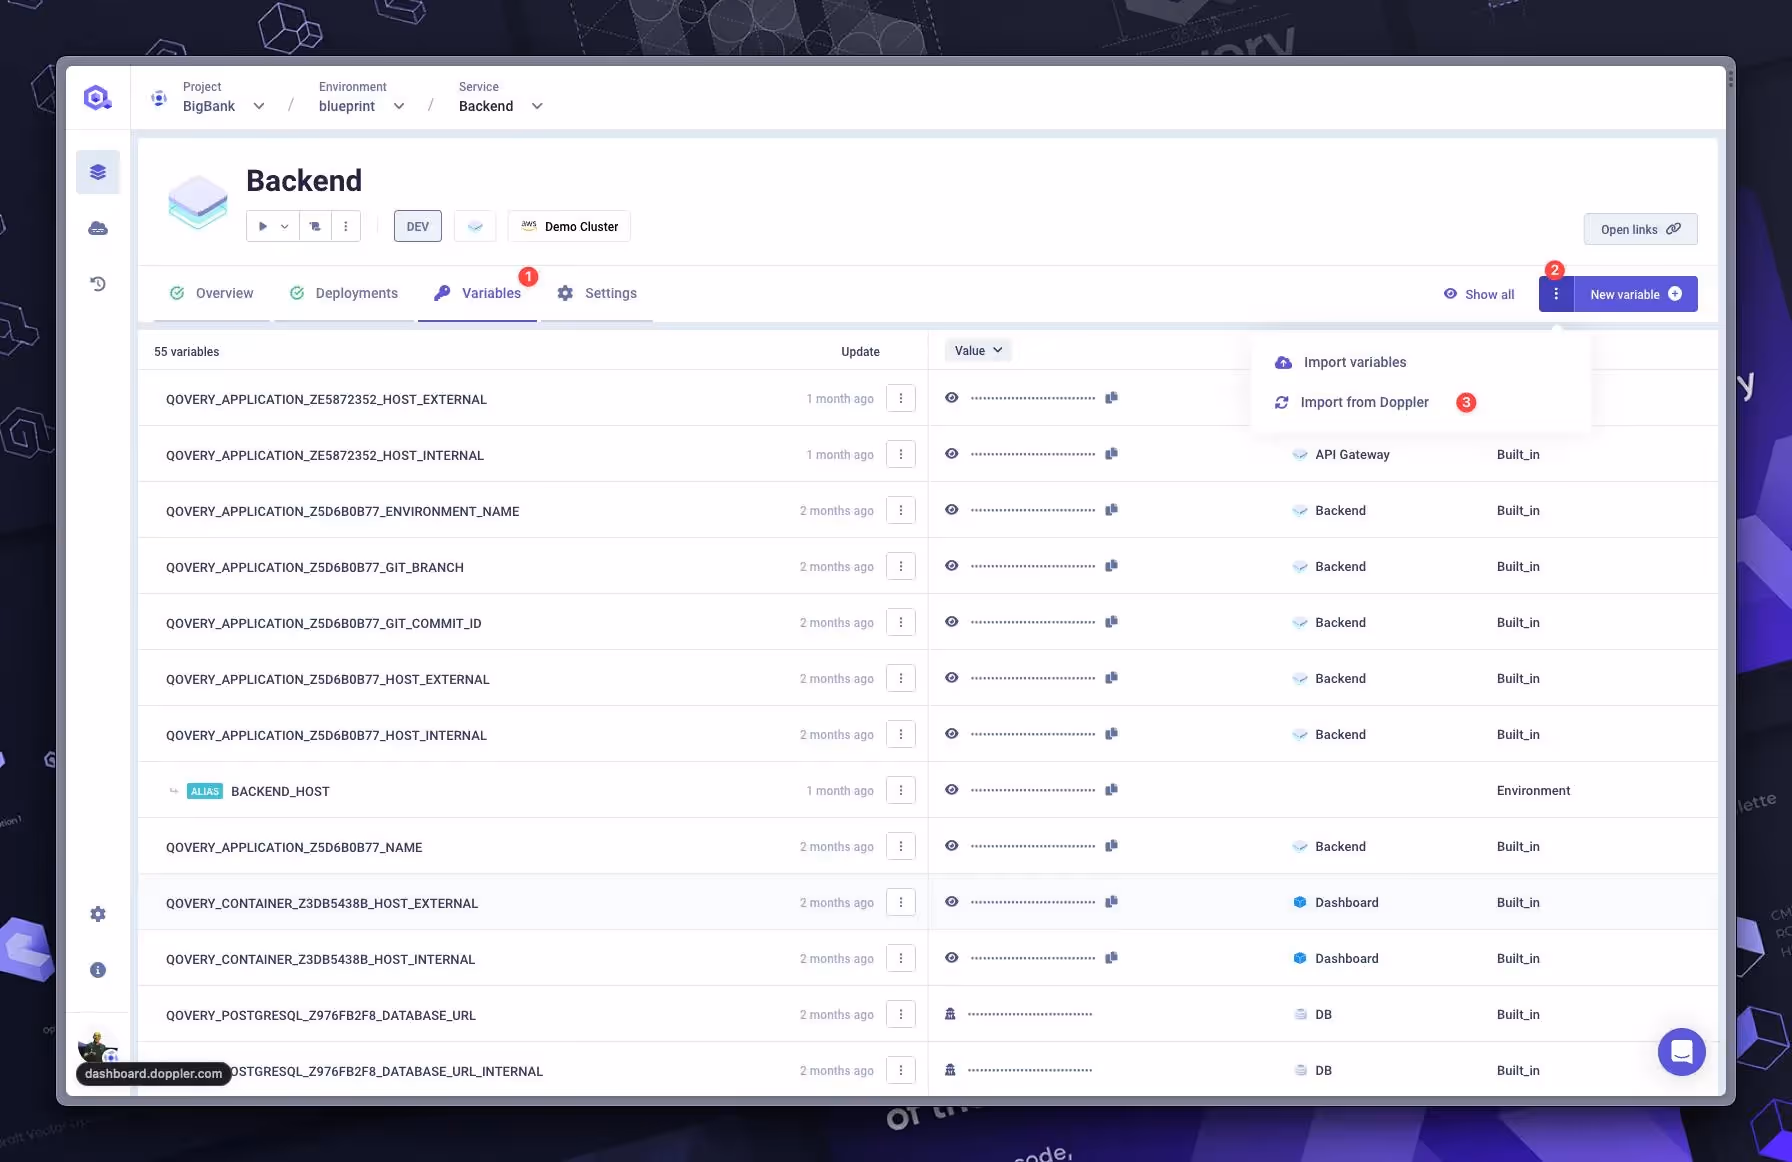Click the Qovery logo icon
Screen dimensions: 1792x1162
[97, 98]
